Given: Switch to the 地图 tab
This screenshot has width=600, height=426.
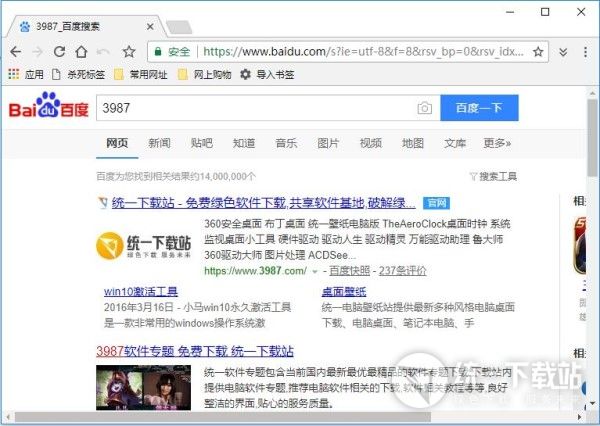Looking at the screenshot, I should click(413, 143).
